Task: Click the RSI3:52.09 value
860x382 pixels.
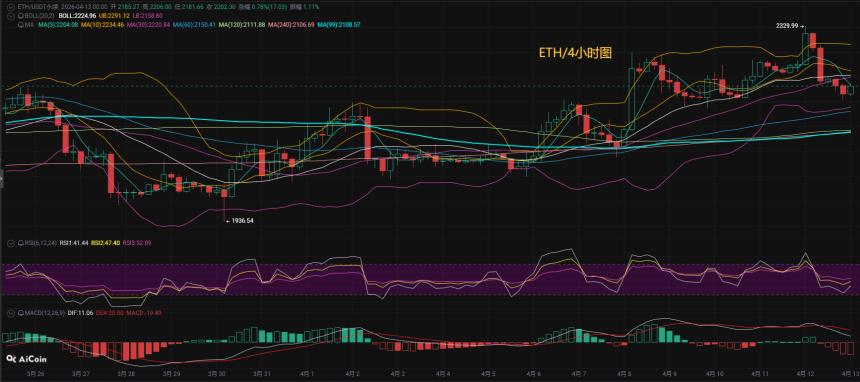Action: click(x=137, y=243)
